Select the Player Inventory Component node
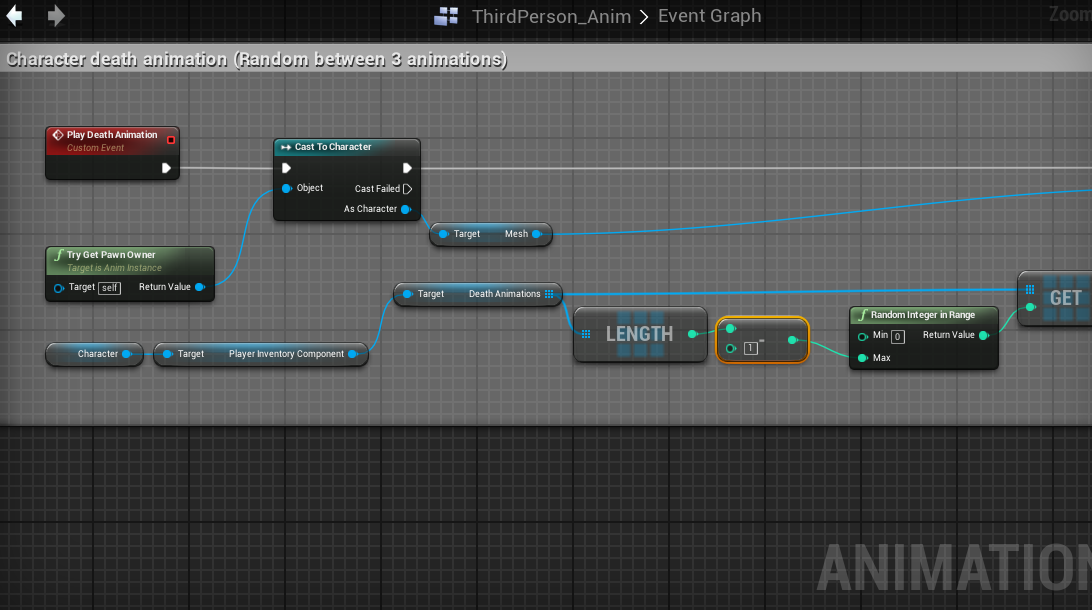This screenshot has width=1092, height=610. point(260,354)
